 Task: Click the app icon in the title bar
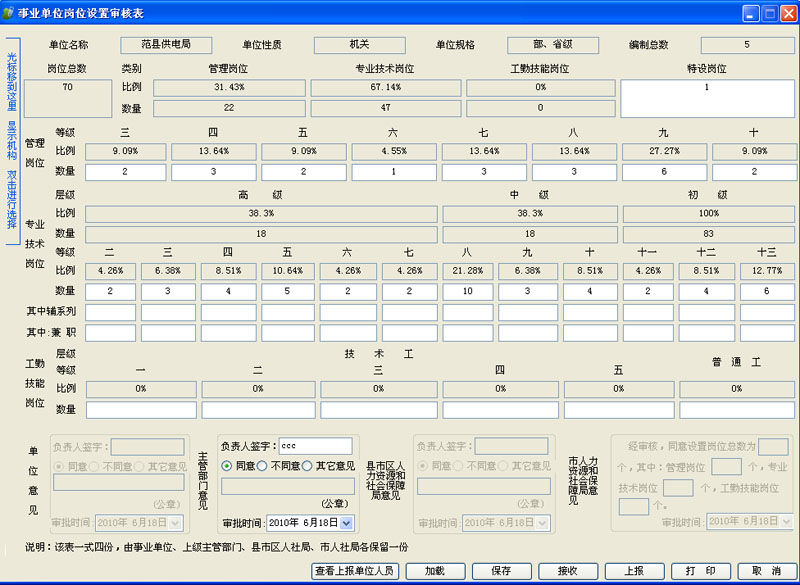click(7, 13)
